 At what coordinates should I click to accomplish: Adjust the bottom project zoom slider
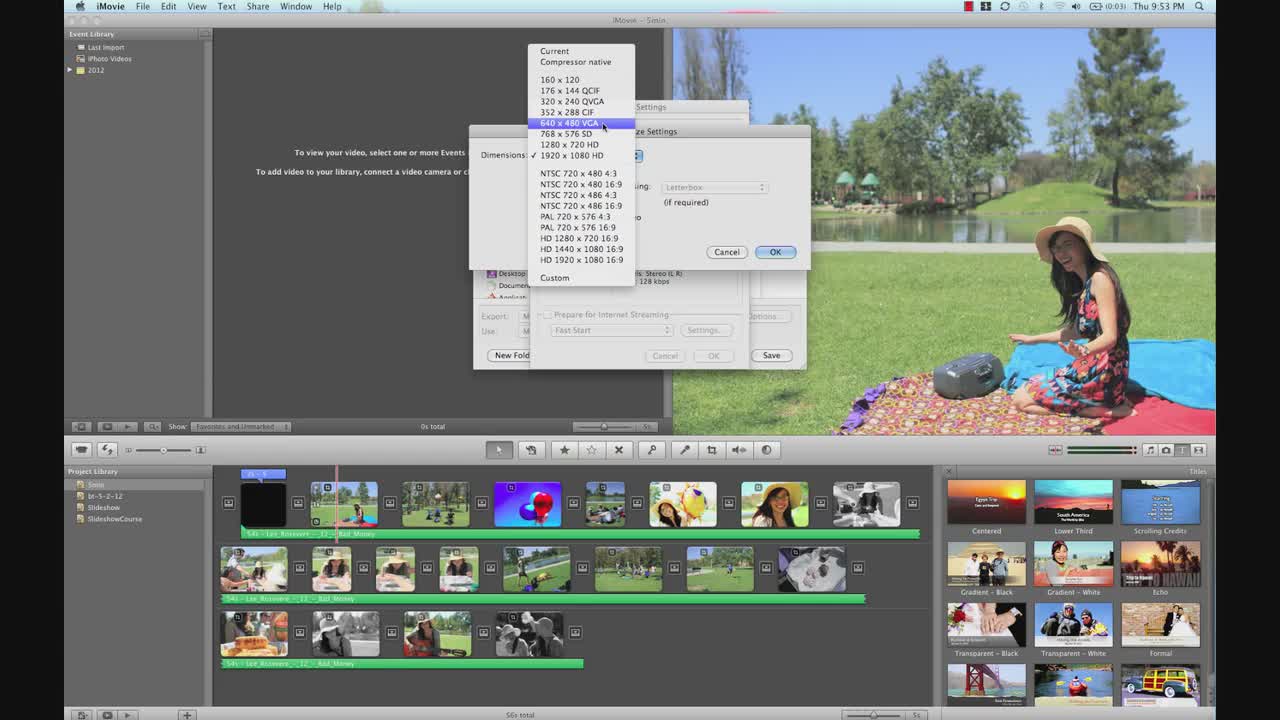click(873, 715)
